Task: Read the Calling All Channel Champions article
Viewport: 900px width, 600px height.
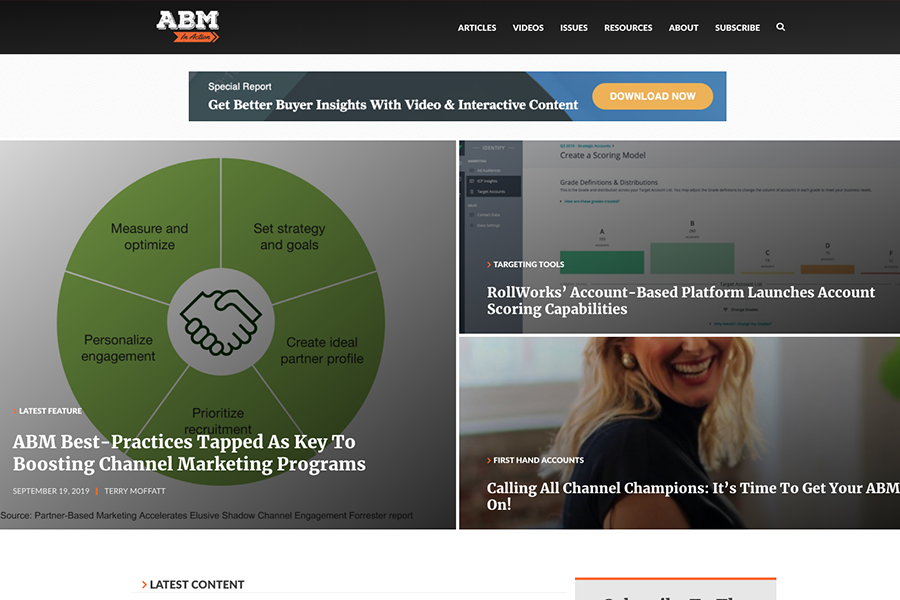Action: [x=693, y=496]
